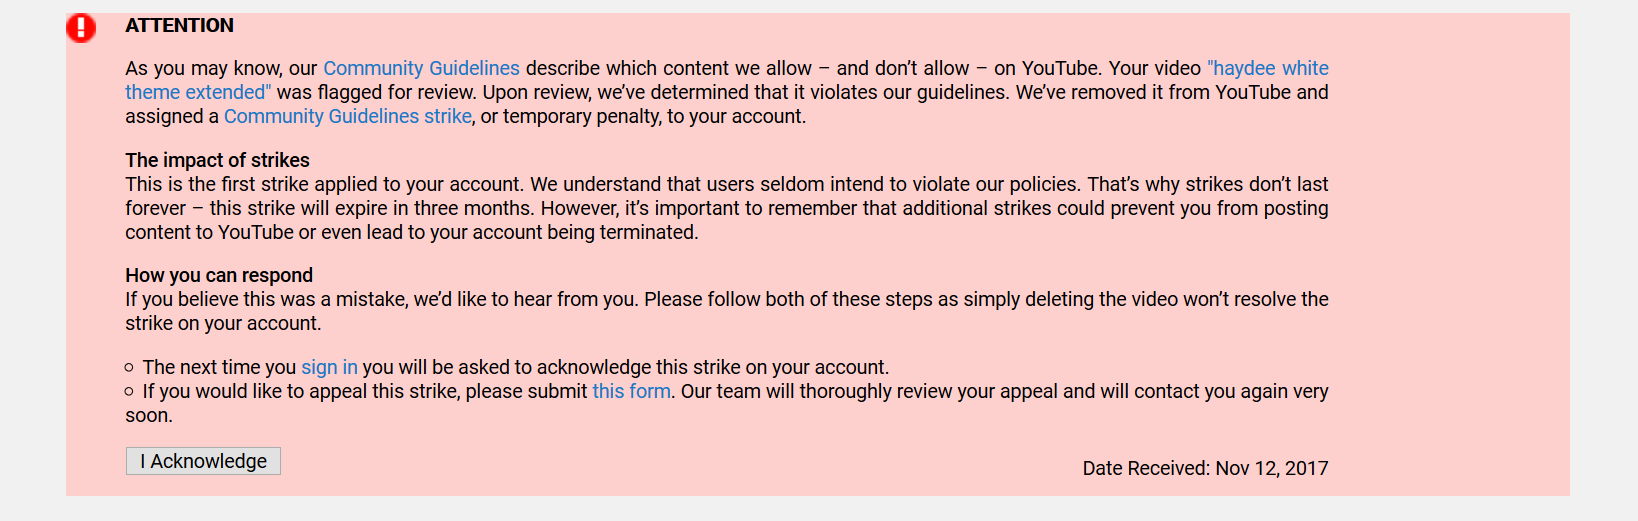Viewport: 1638px width, 521px height.
Task: Follow the sign in link
Action: tap(329, 367)
